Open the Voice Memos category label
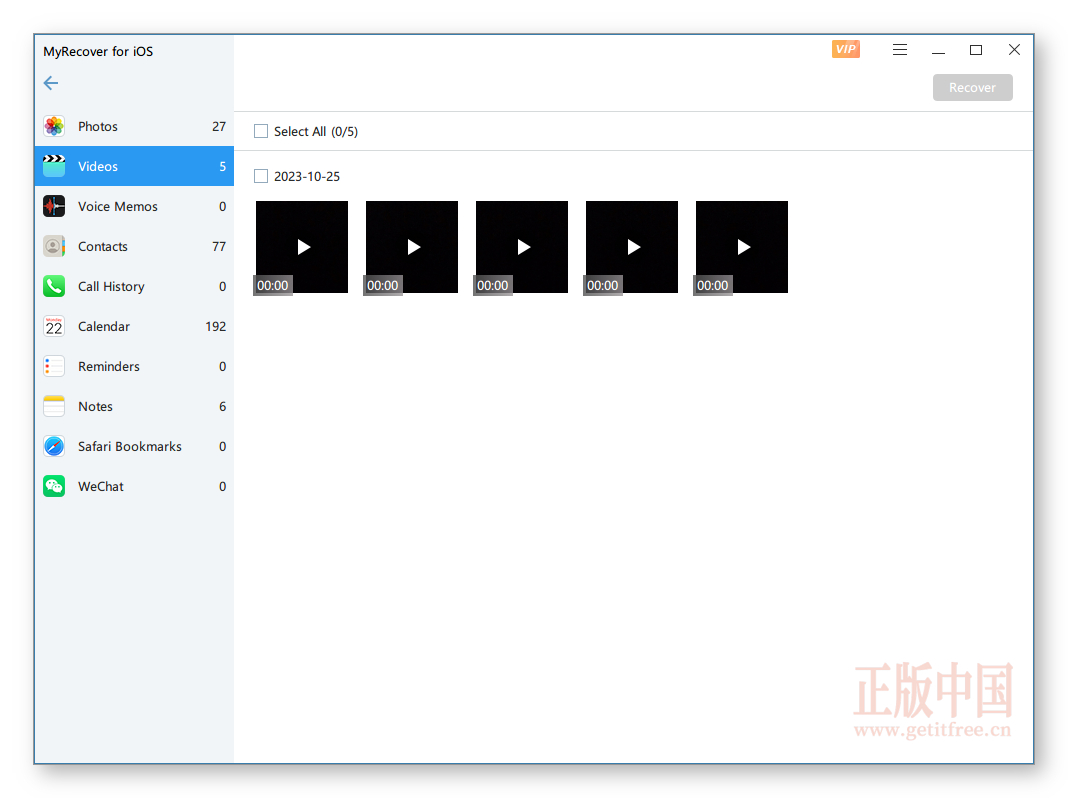Viewport: 1068px width, 798px height. tap(118, 206)
